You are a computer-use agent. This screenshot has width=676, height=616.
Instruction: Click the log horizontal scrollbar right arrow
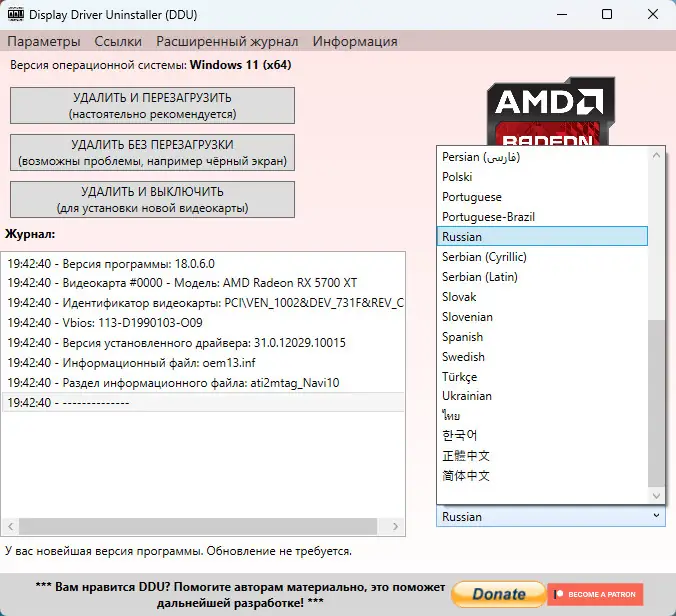[x=399, y=526]
